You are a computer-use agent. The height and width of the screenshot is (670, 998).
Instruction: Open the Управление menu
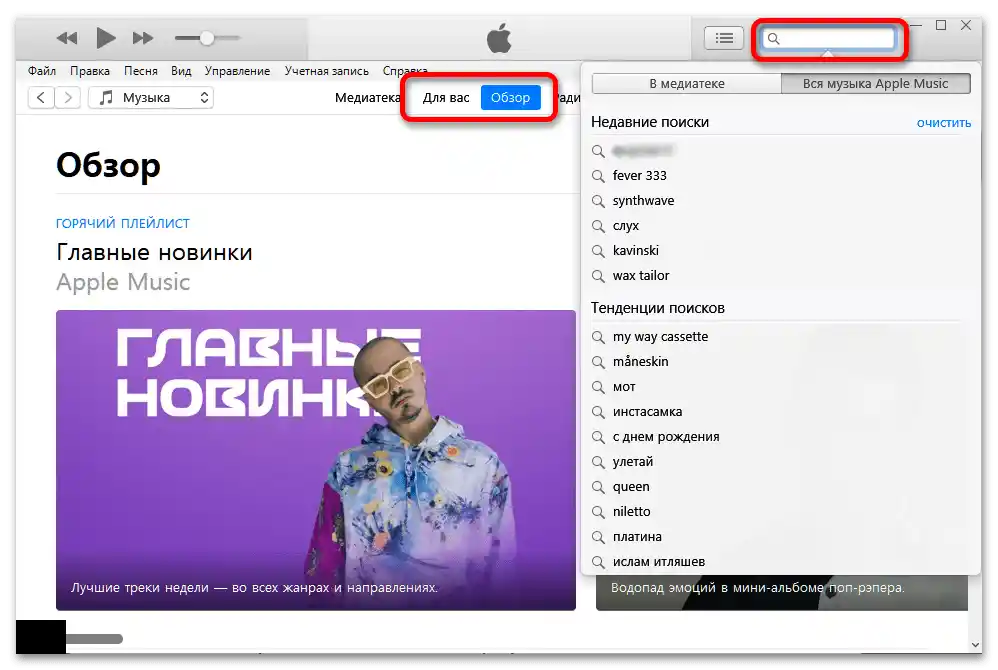(237, 71)
